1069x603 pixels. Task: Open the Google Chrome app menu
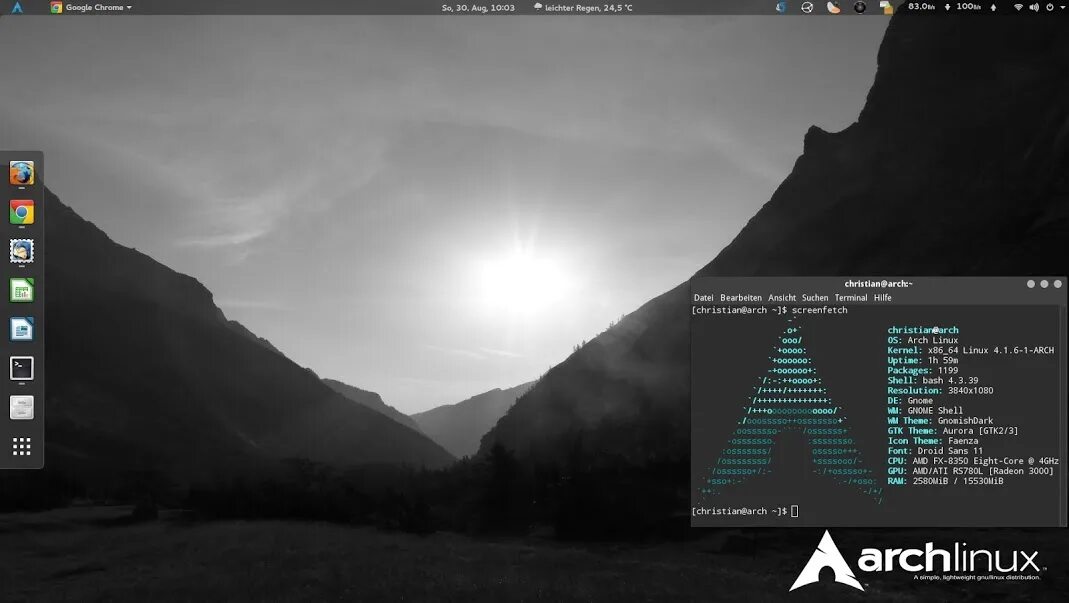pos(91,8)
